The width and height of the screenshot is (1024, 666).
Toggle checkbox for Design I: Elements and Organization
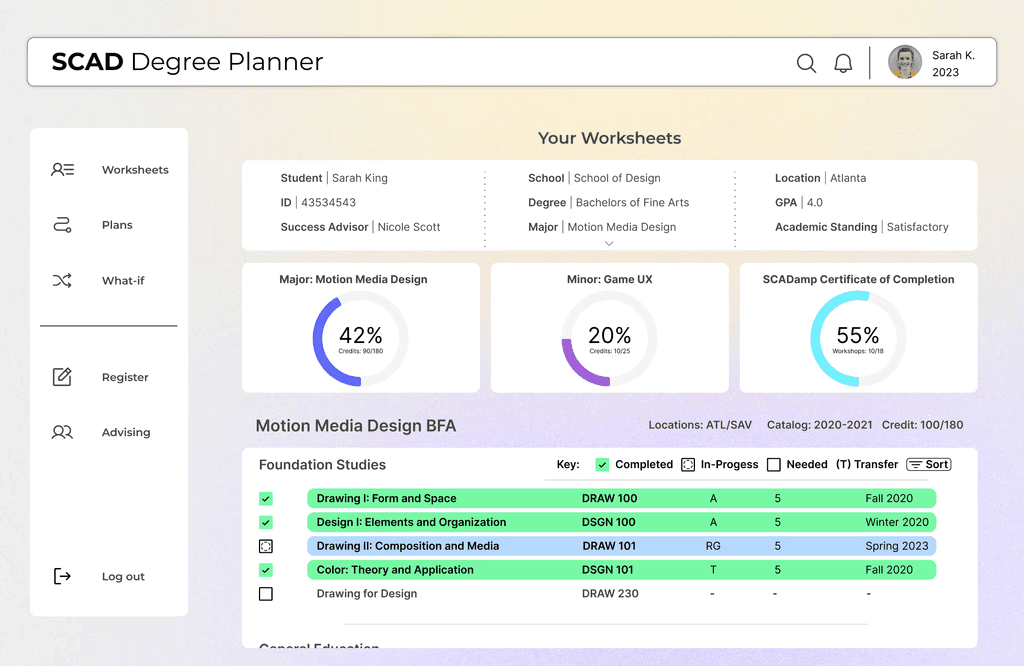pos(266,522)
